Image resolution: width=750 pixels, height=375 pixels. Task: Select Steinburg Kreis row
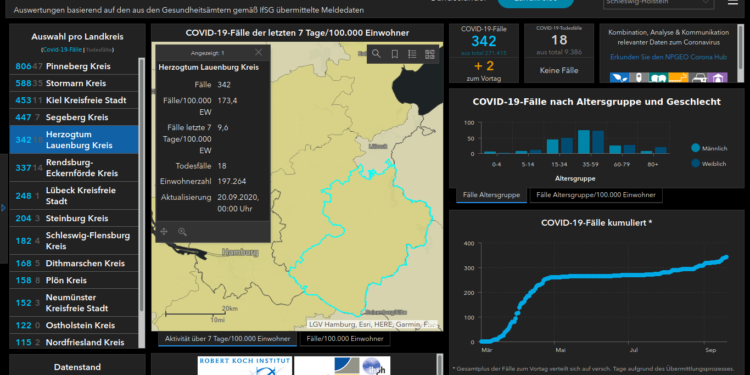[74, 218]
